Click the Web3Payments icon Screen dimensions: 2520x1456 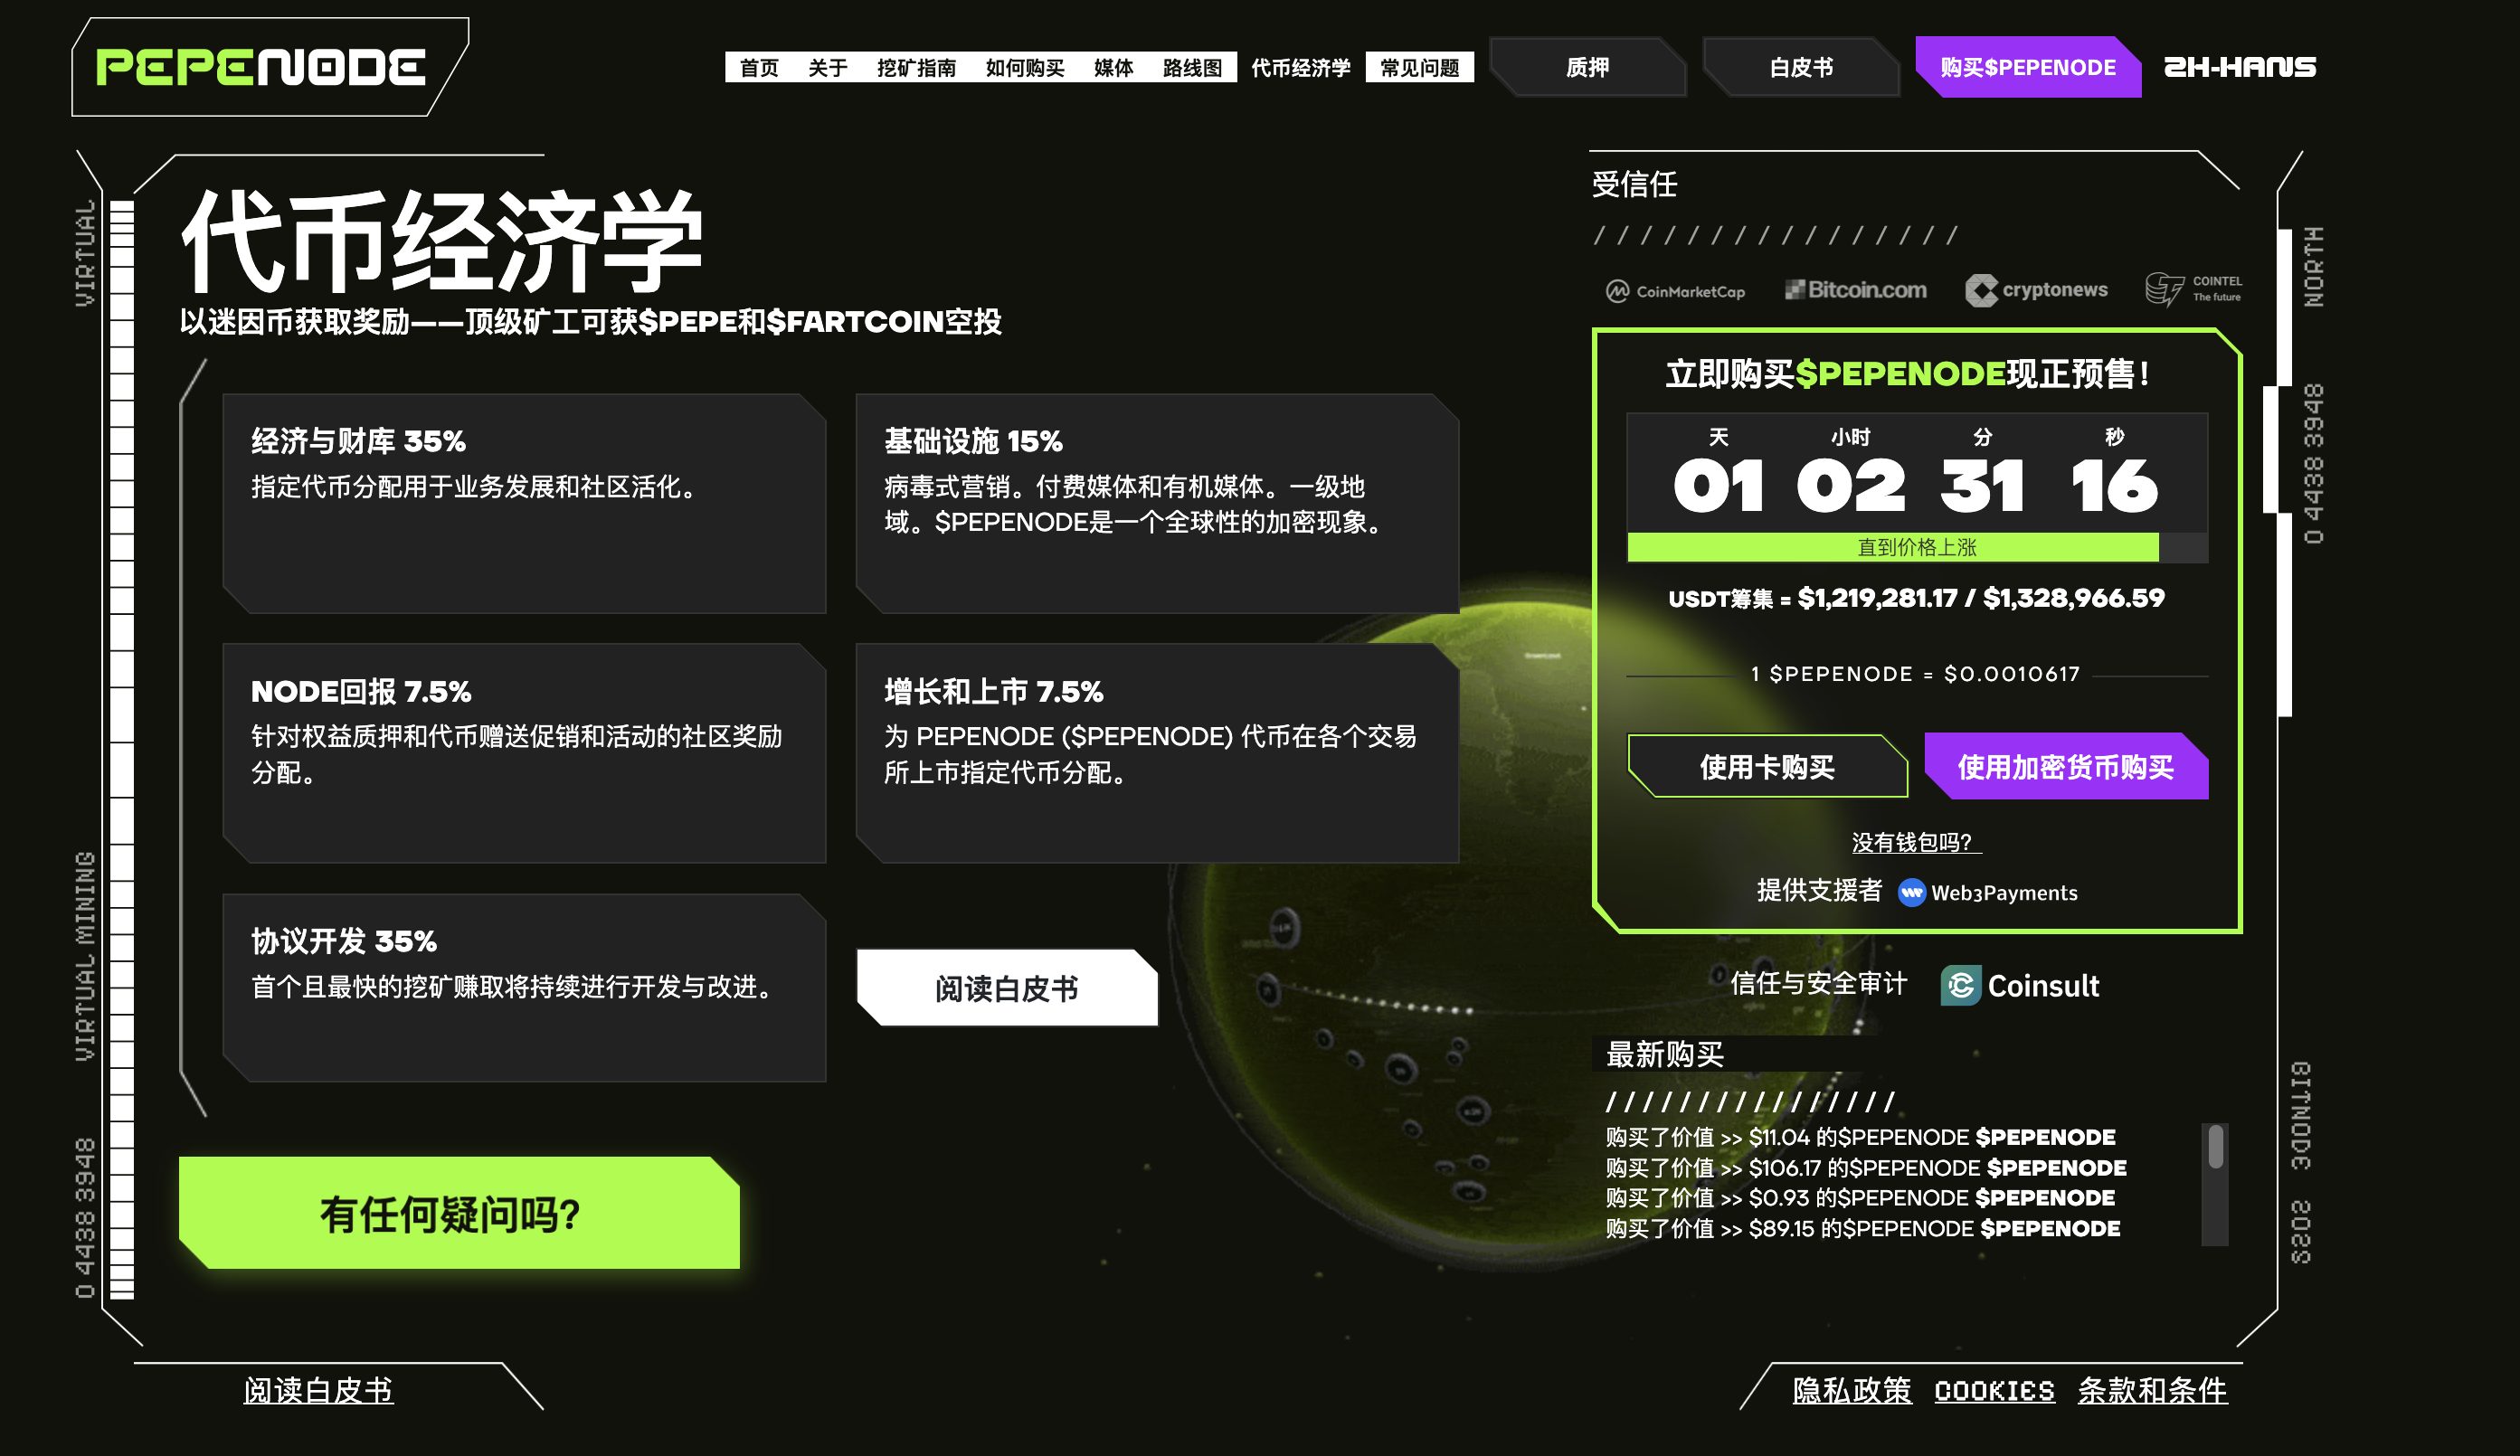tap(1911, 893)
